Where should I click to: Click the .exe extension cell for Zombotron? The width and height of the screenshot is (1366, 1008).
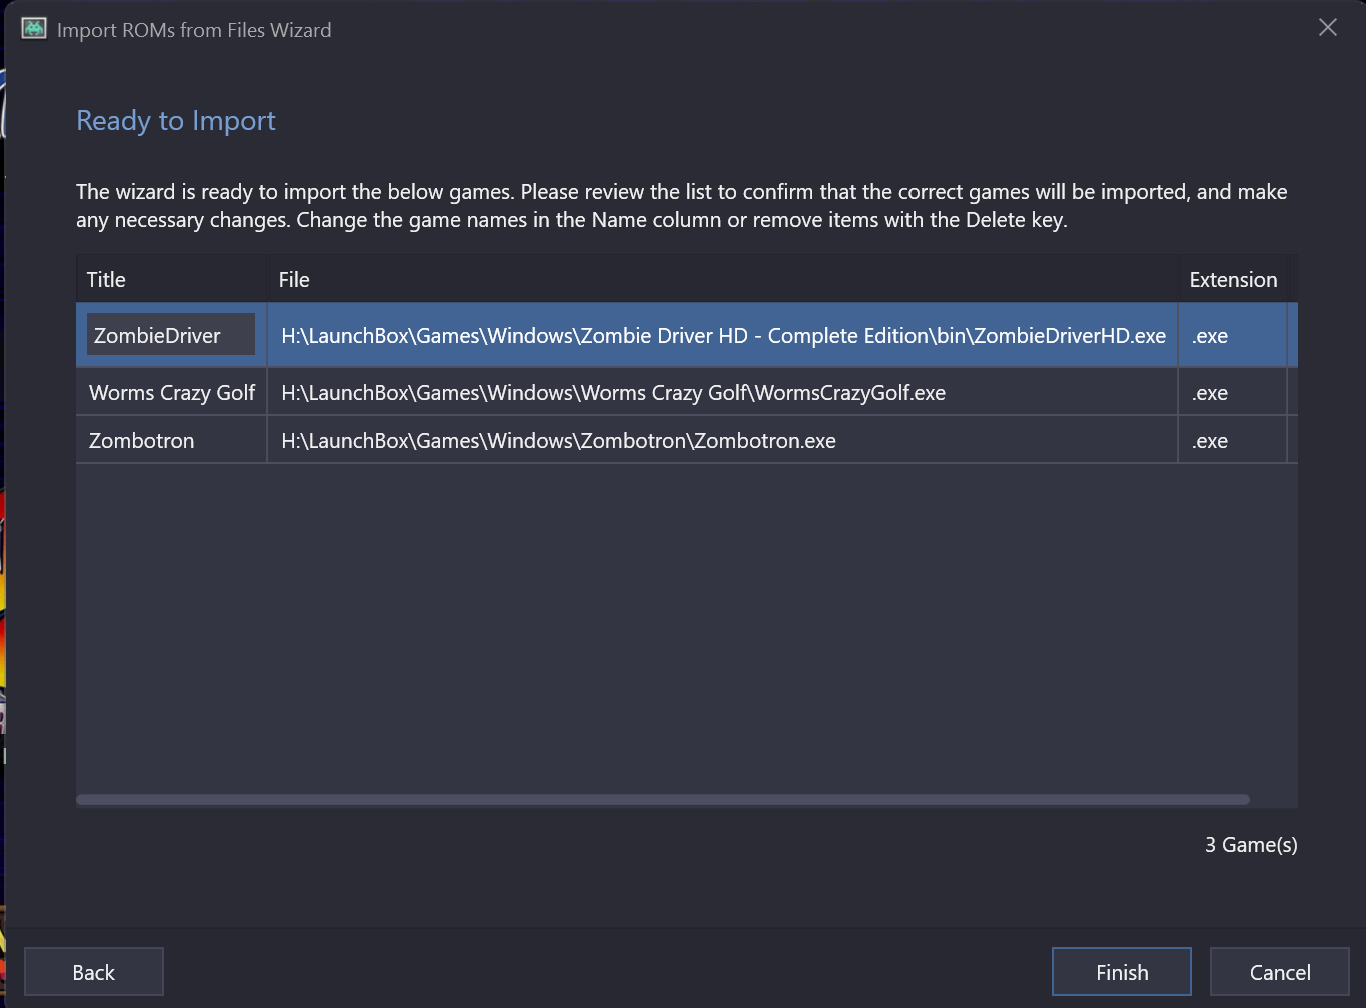pos(1233,440)
